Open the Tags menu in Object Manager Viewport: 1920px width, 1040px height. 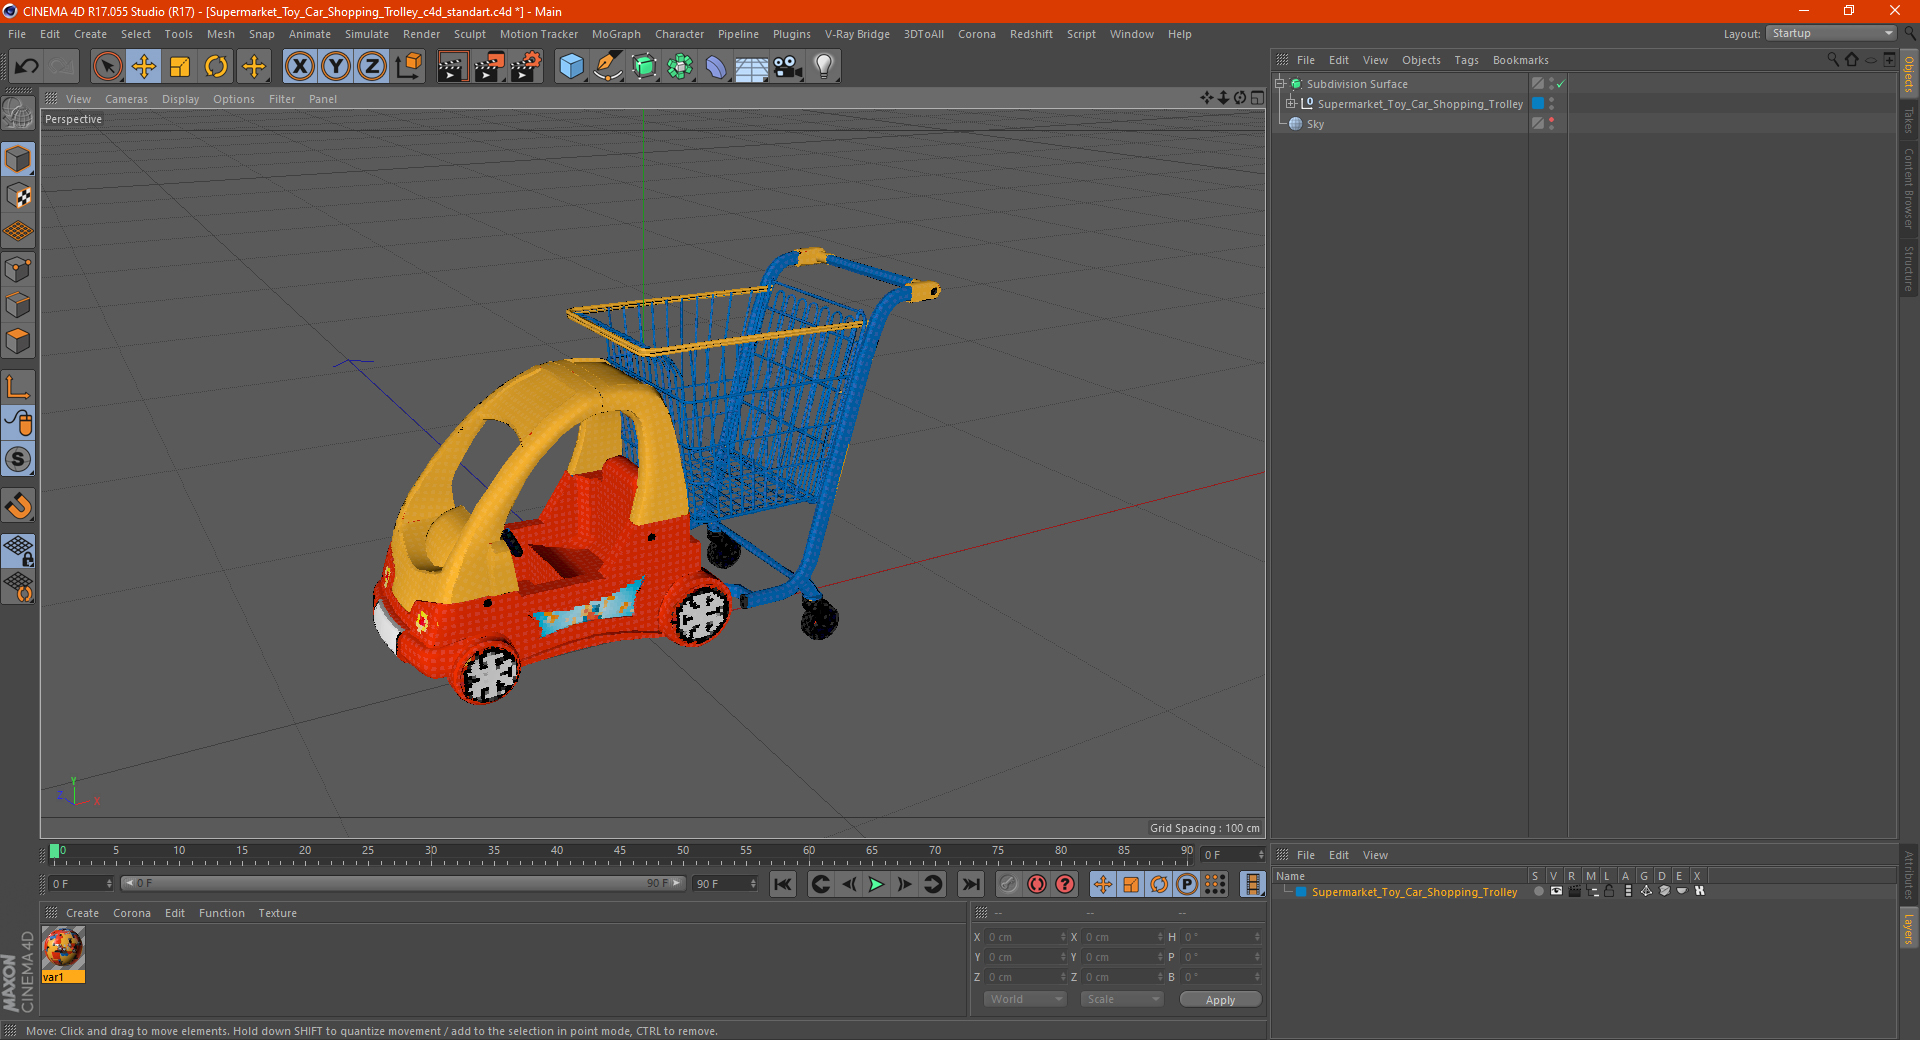tap(1466, 60)
